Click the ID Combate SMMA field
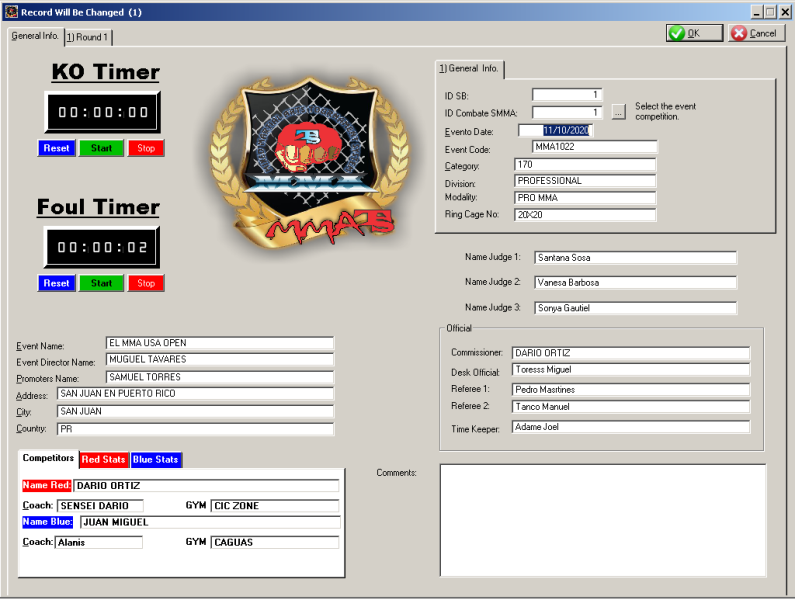 click(x=567, y=112)
